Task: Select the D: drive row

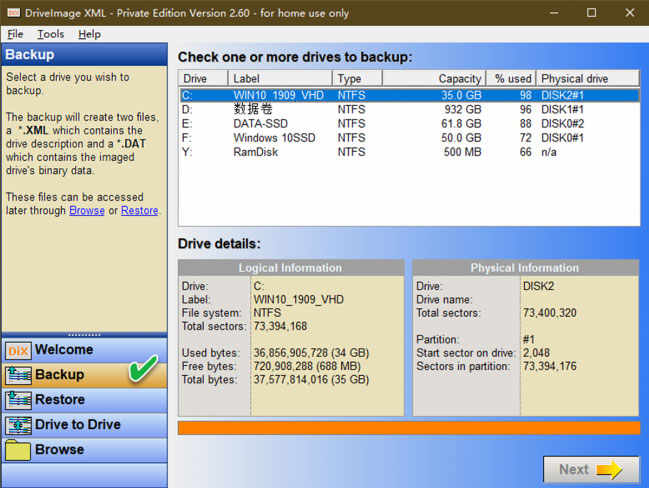Action: pyautogui.click(x=409, y=109)
